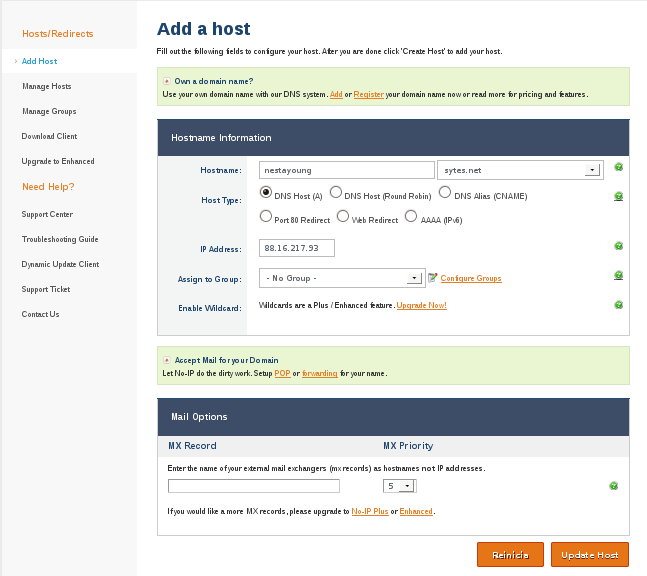The image size is (647, 576).
Task: Select DNS Host (Round Robin) radio button
Action: (x=336, y=193)
